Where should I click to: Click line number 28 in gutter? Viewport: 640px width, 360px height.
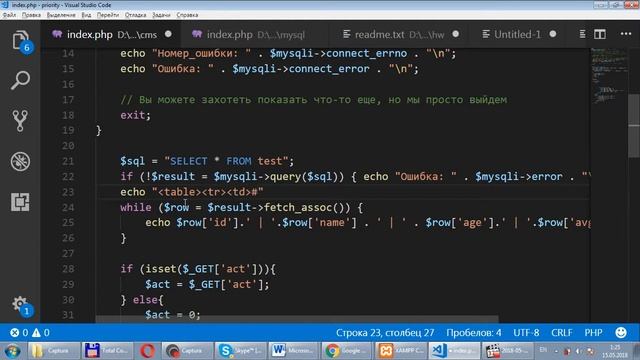click(x=68, y=269)
